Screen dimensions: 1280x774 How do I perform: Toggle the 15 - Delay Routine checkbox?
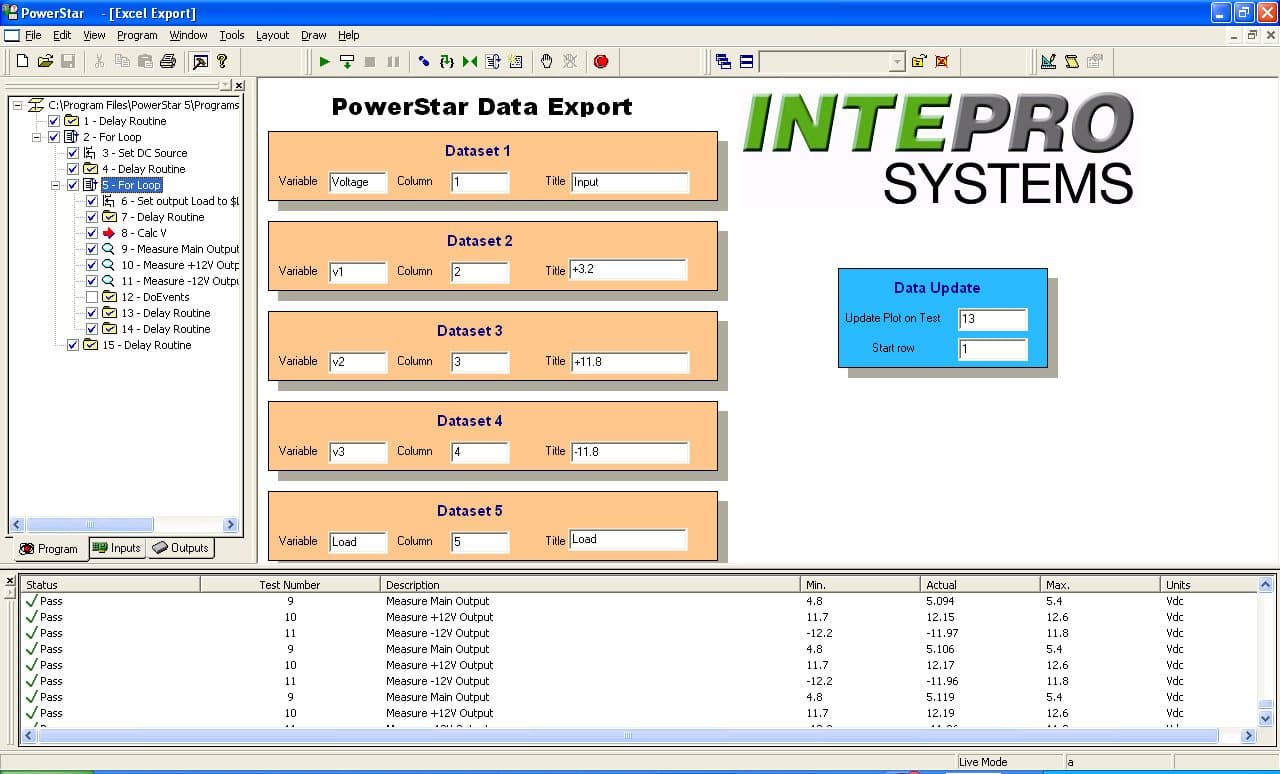click(x=73, y=345)
